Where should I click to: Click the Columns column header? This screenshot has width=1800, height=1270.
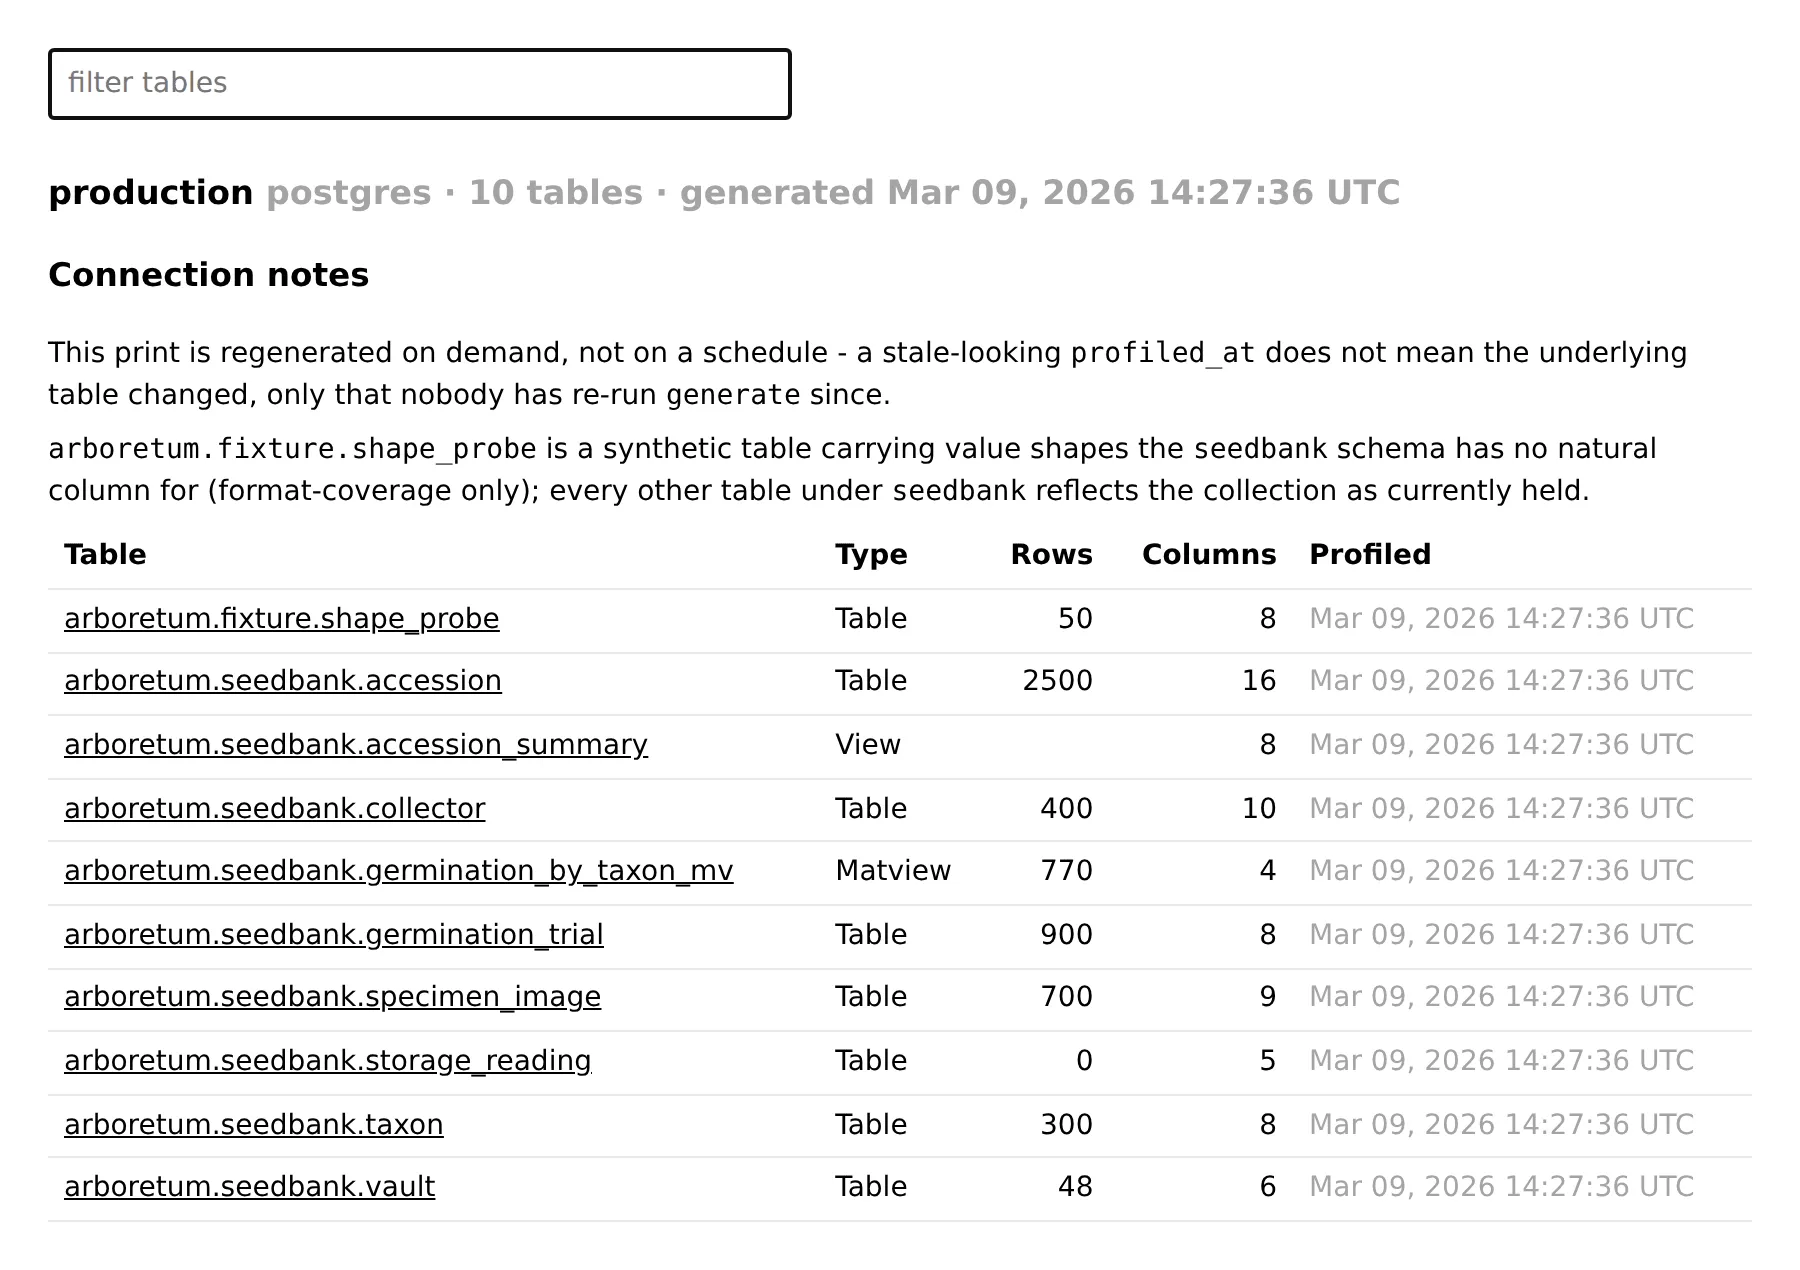1209,555
